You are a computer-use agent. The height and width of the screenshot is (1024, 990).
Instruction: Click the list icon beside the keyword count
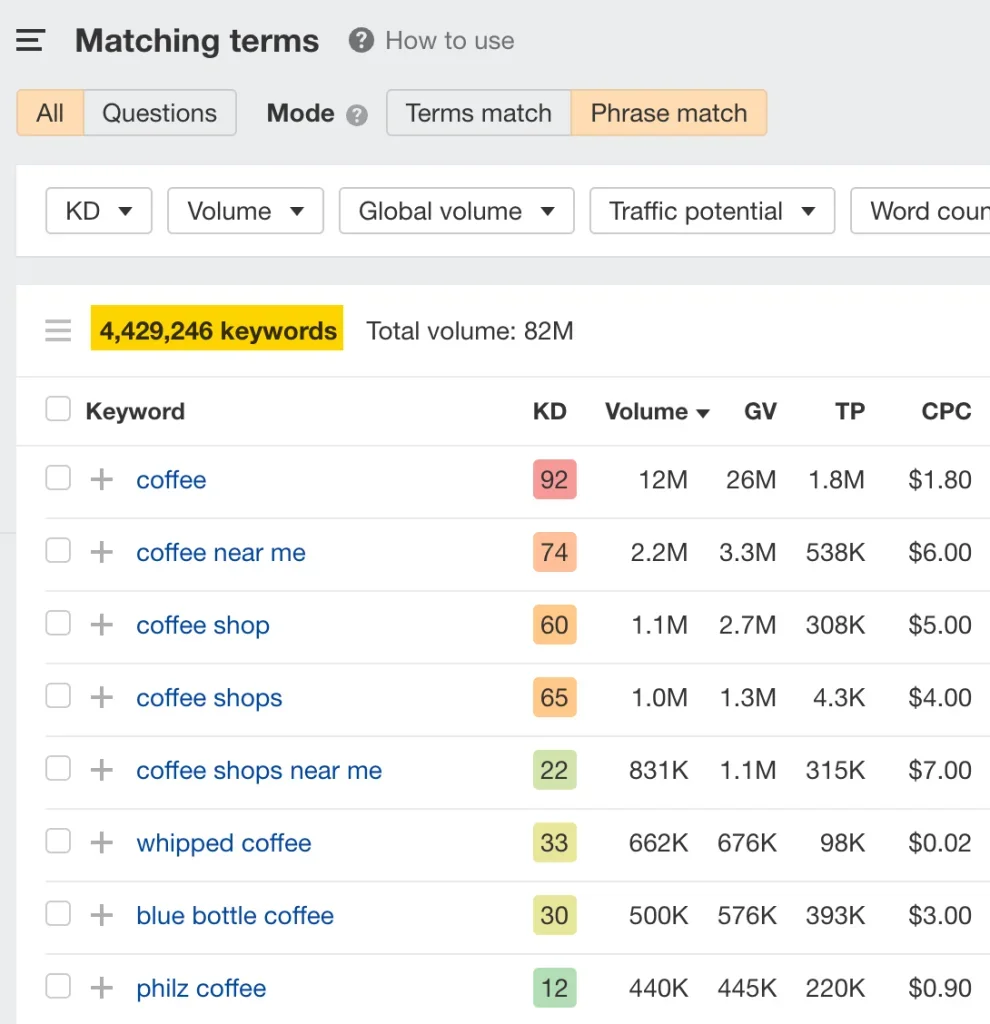58,330
